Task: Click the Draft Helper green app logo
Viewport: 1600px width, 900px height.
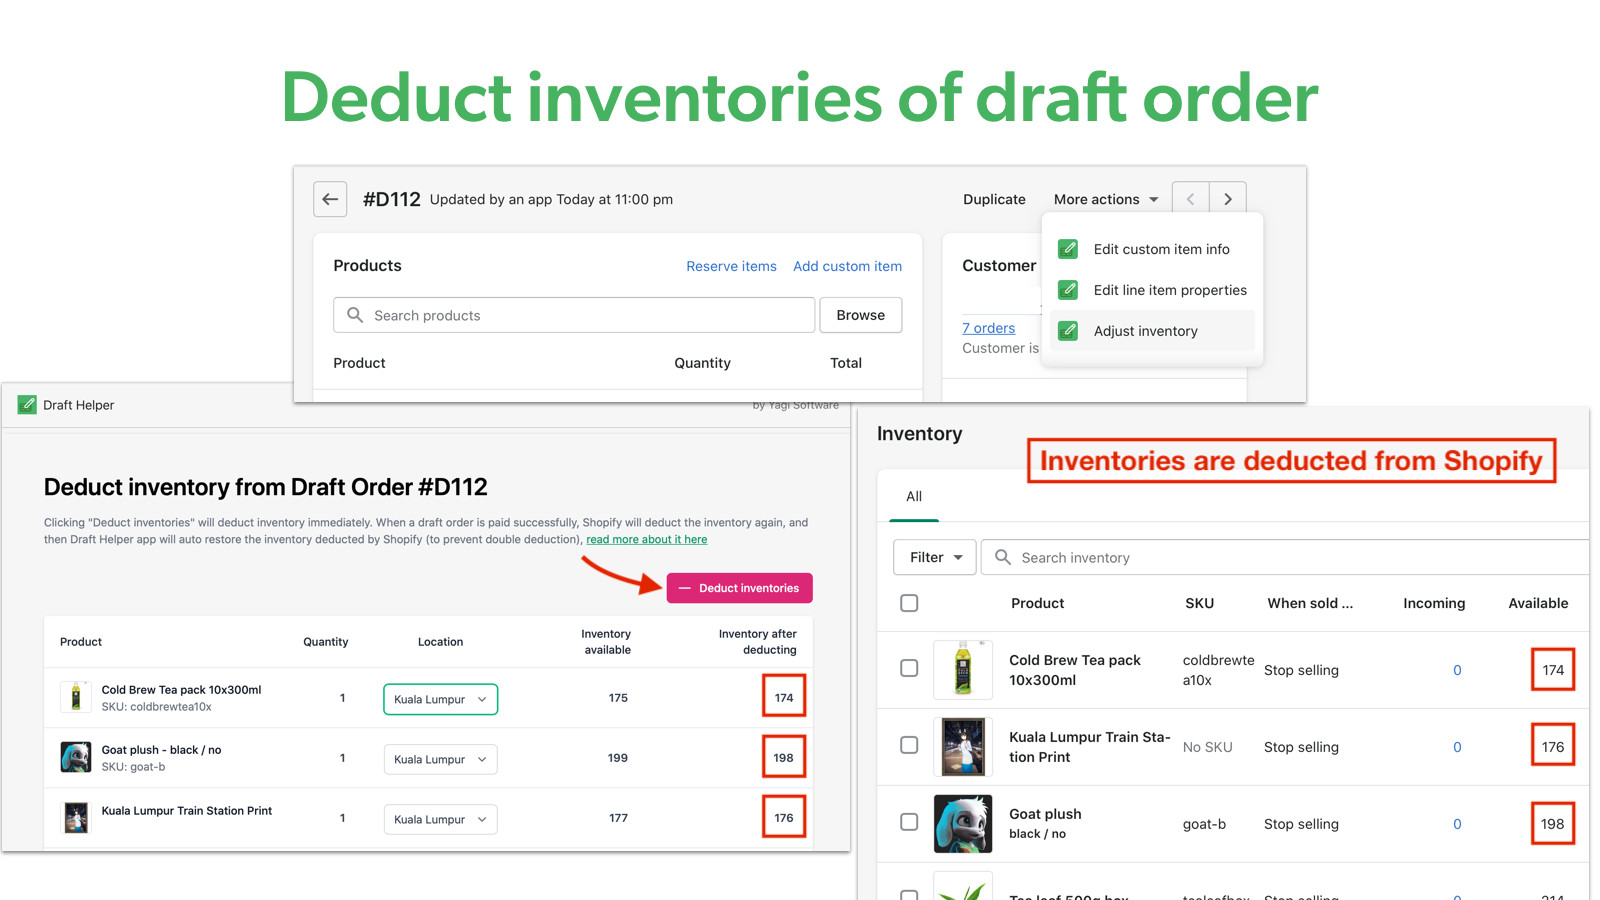Action: click(x=26, y=405)
